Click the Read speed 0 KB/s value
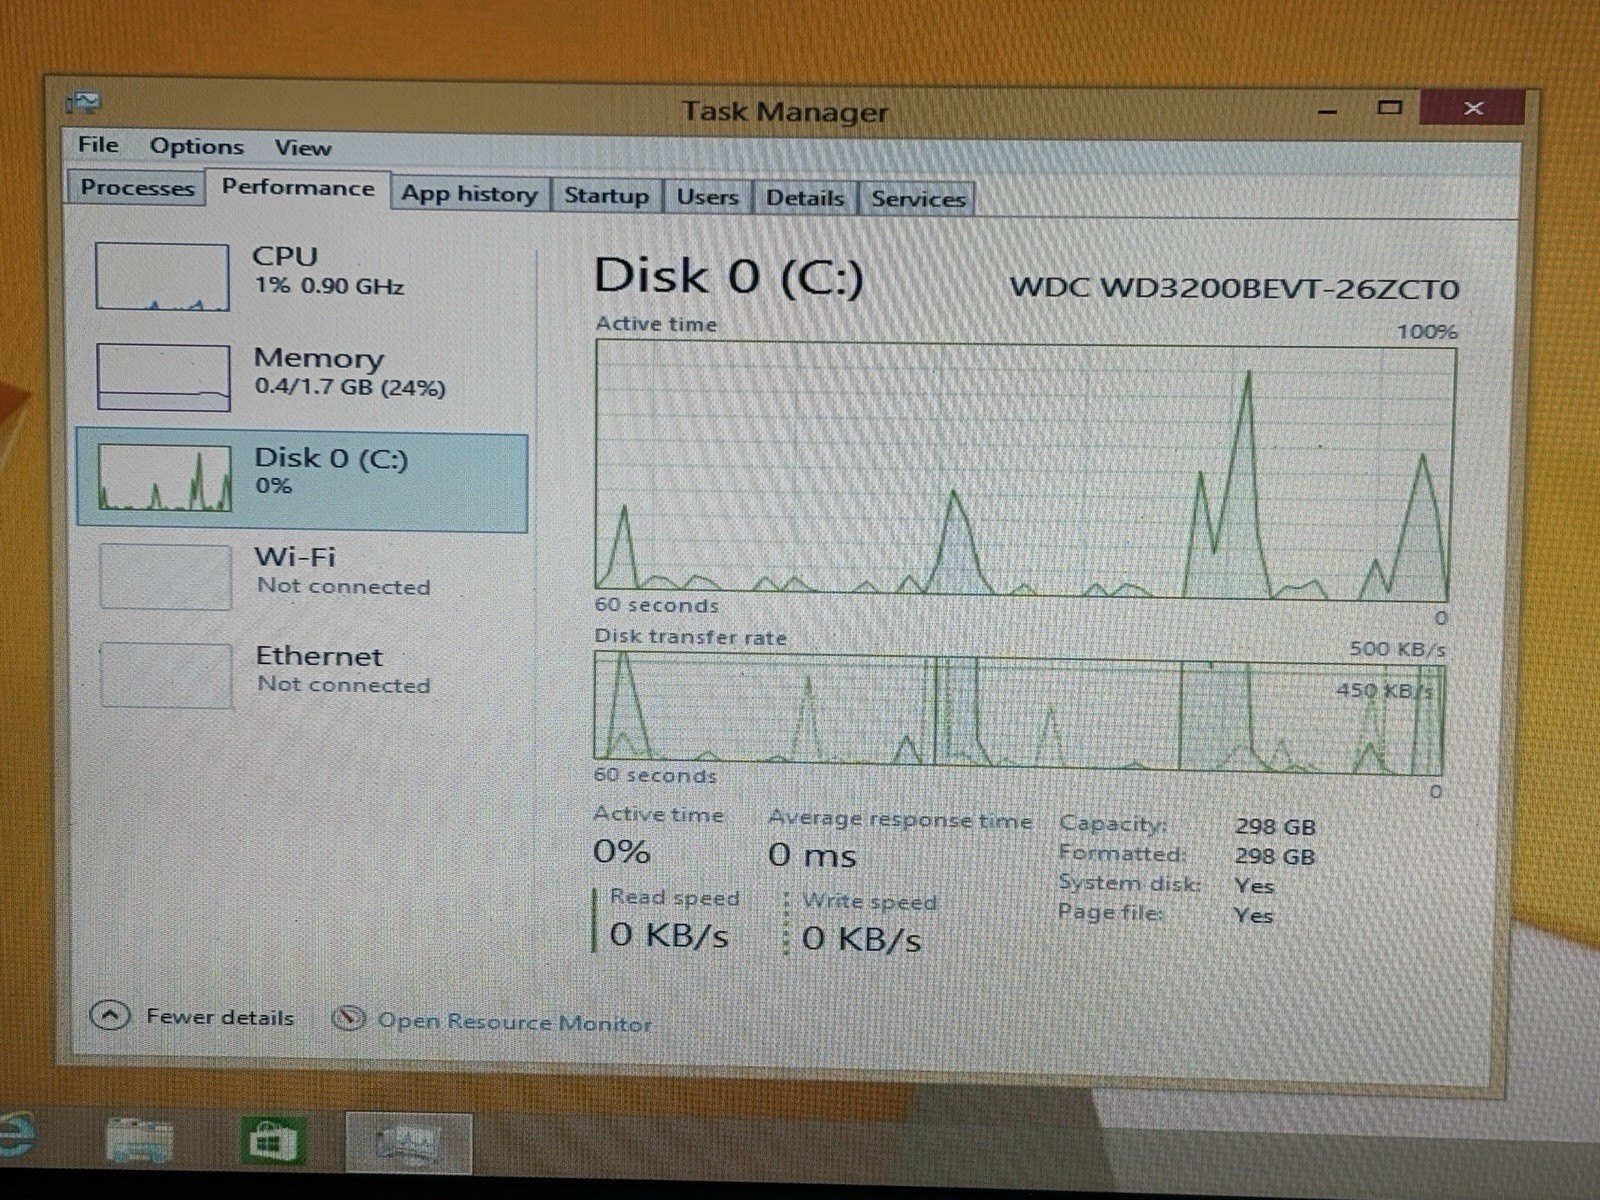This screenshot has width=1600, height=1200. [x=669, y=935]
